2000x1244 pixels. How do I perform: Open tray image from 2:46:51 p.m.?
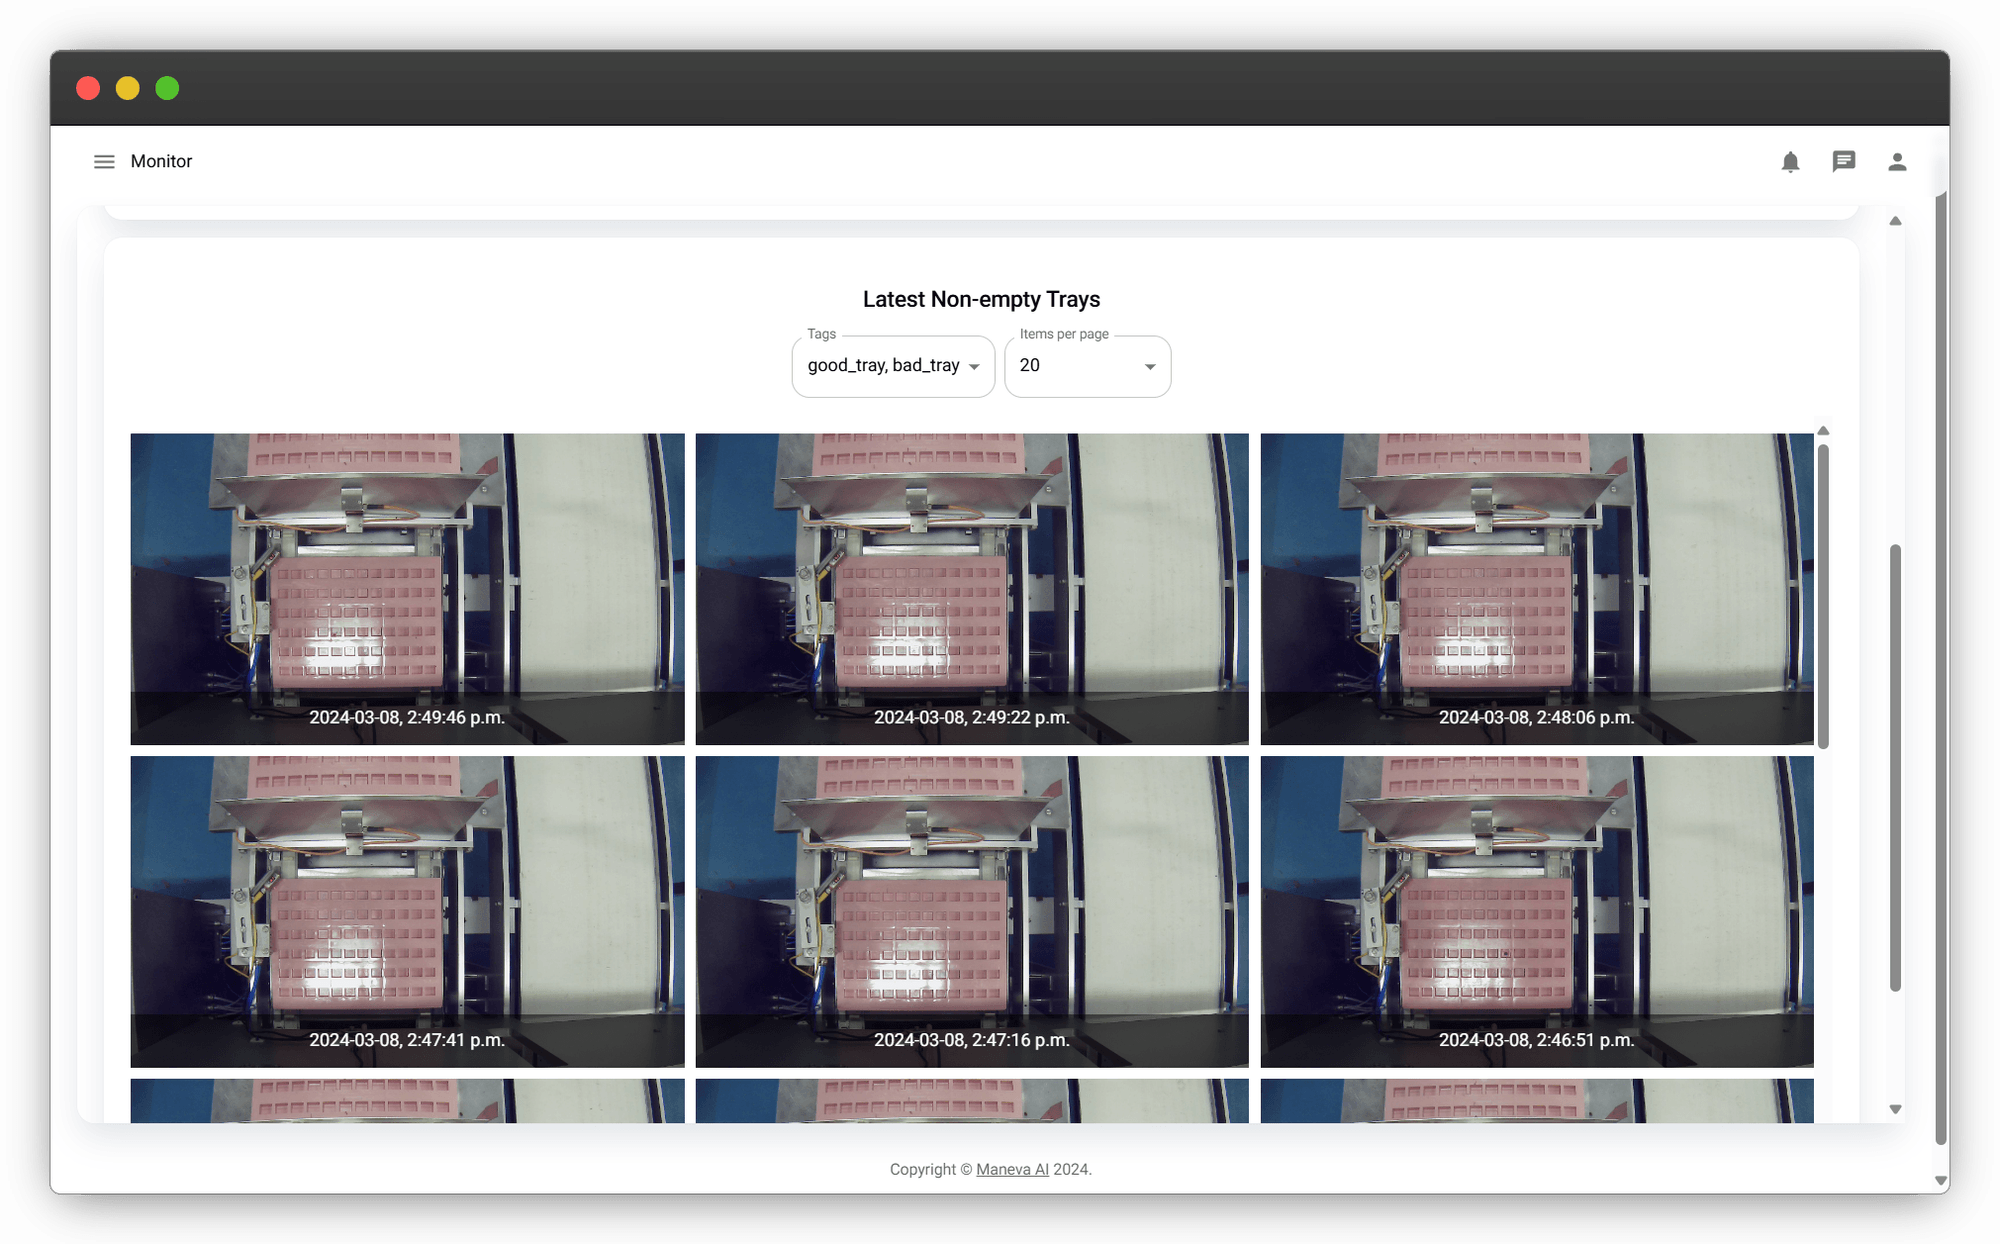point(1536,911)
